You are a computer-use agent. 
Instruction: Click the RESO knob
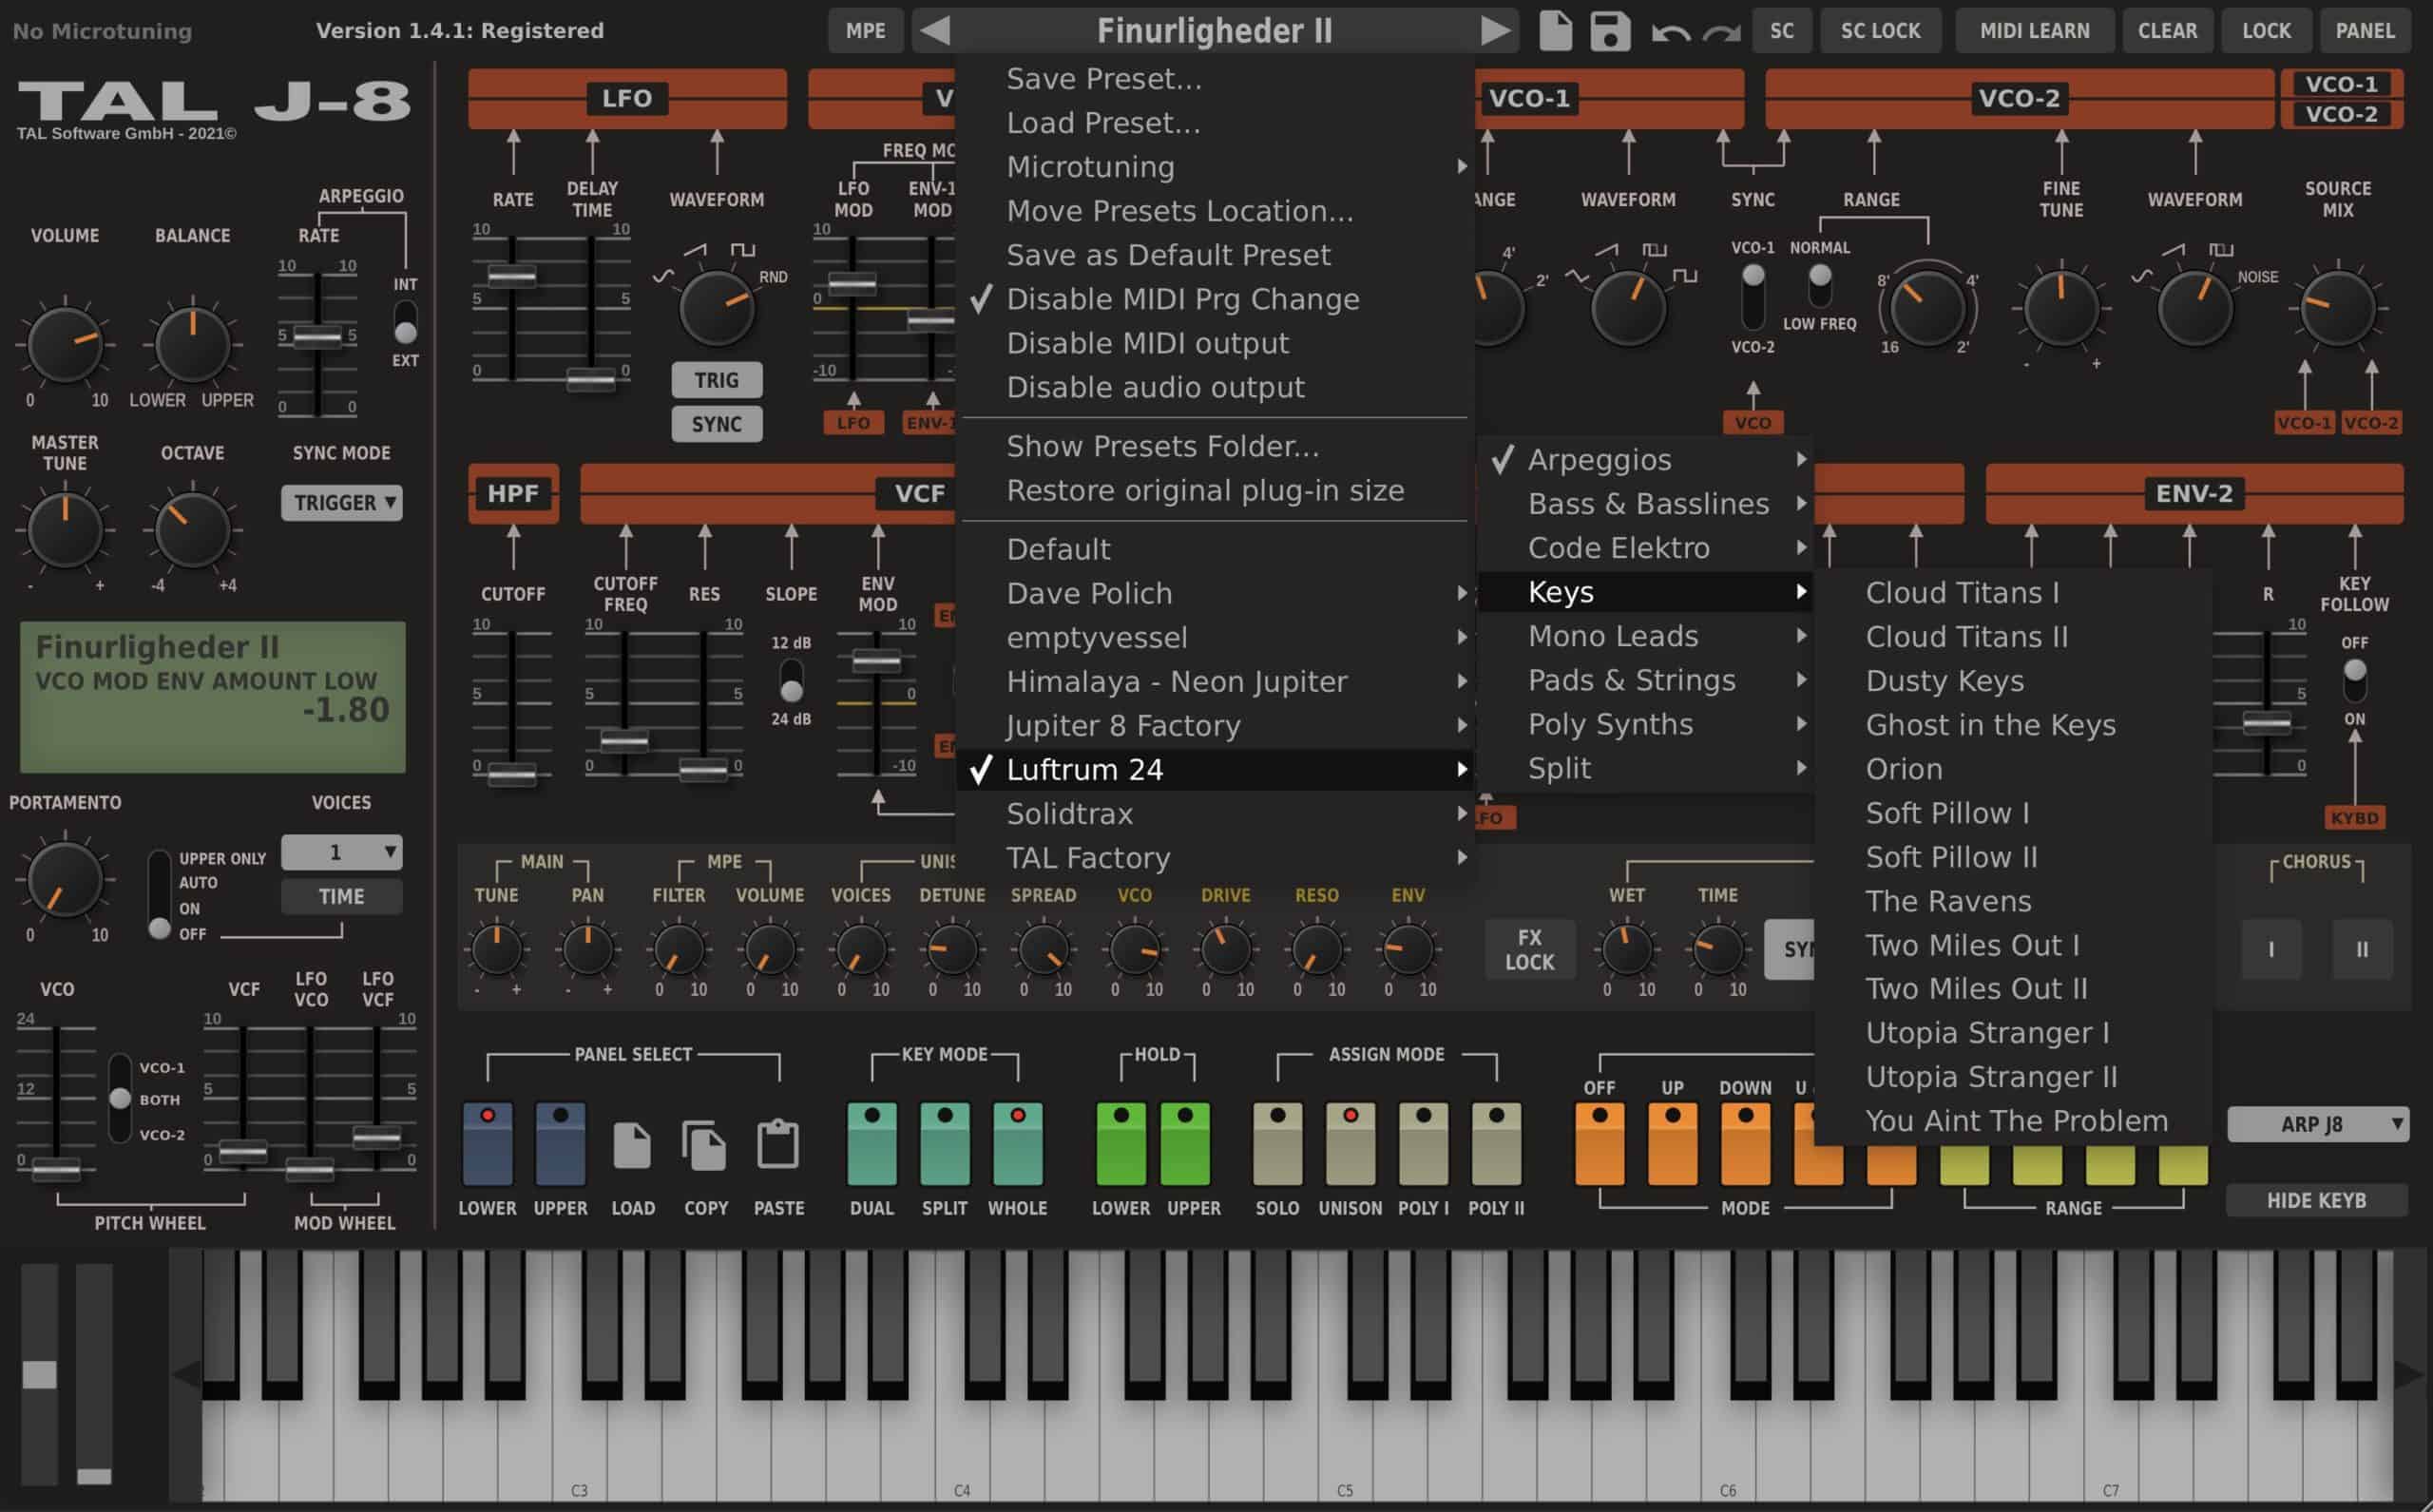pos(1316,950)
